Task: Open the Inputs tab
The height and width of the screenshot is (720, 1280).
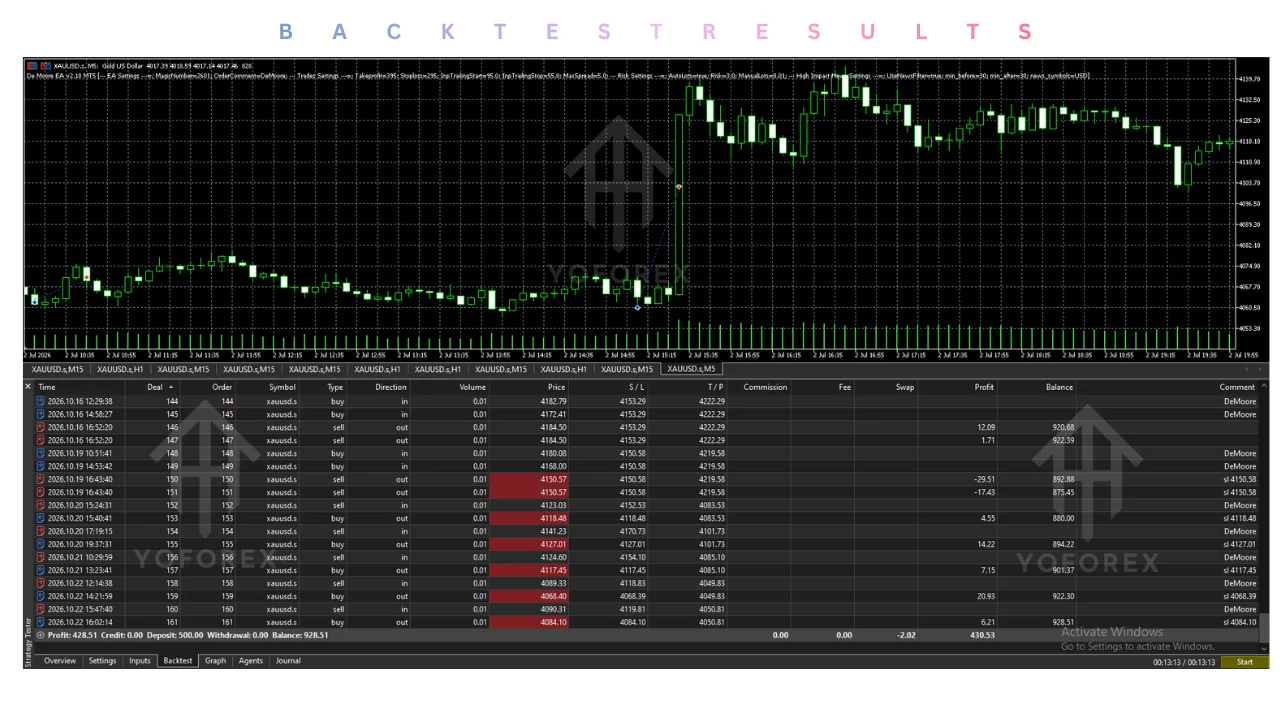Action: pyautogui.click(x=140, y=661)
